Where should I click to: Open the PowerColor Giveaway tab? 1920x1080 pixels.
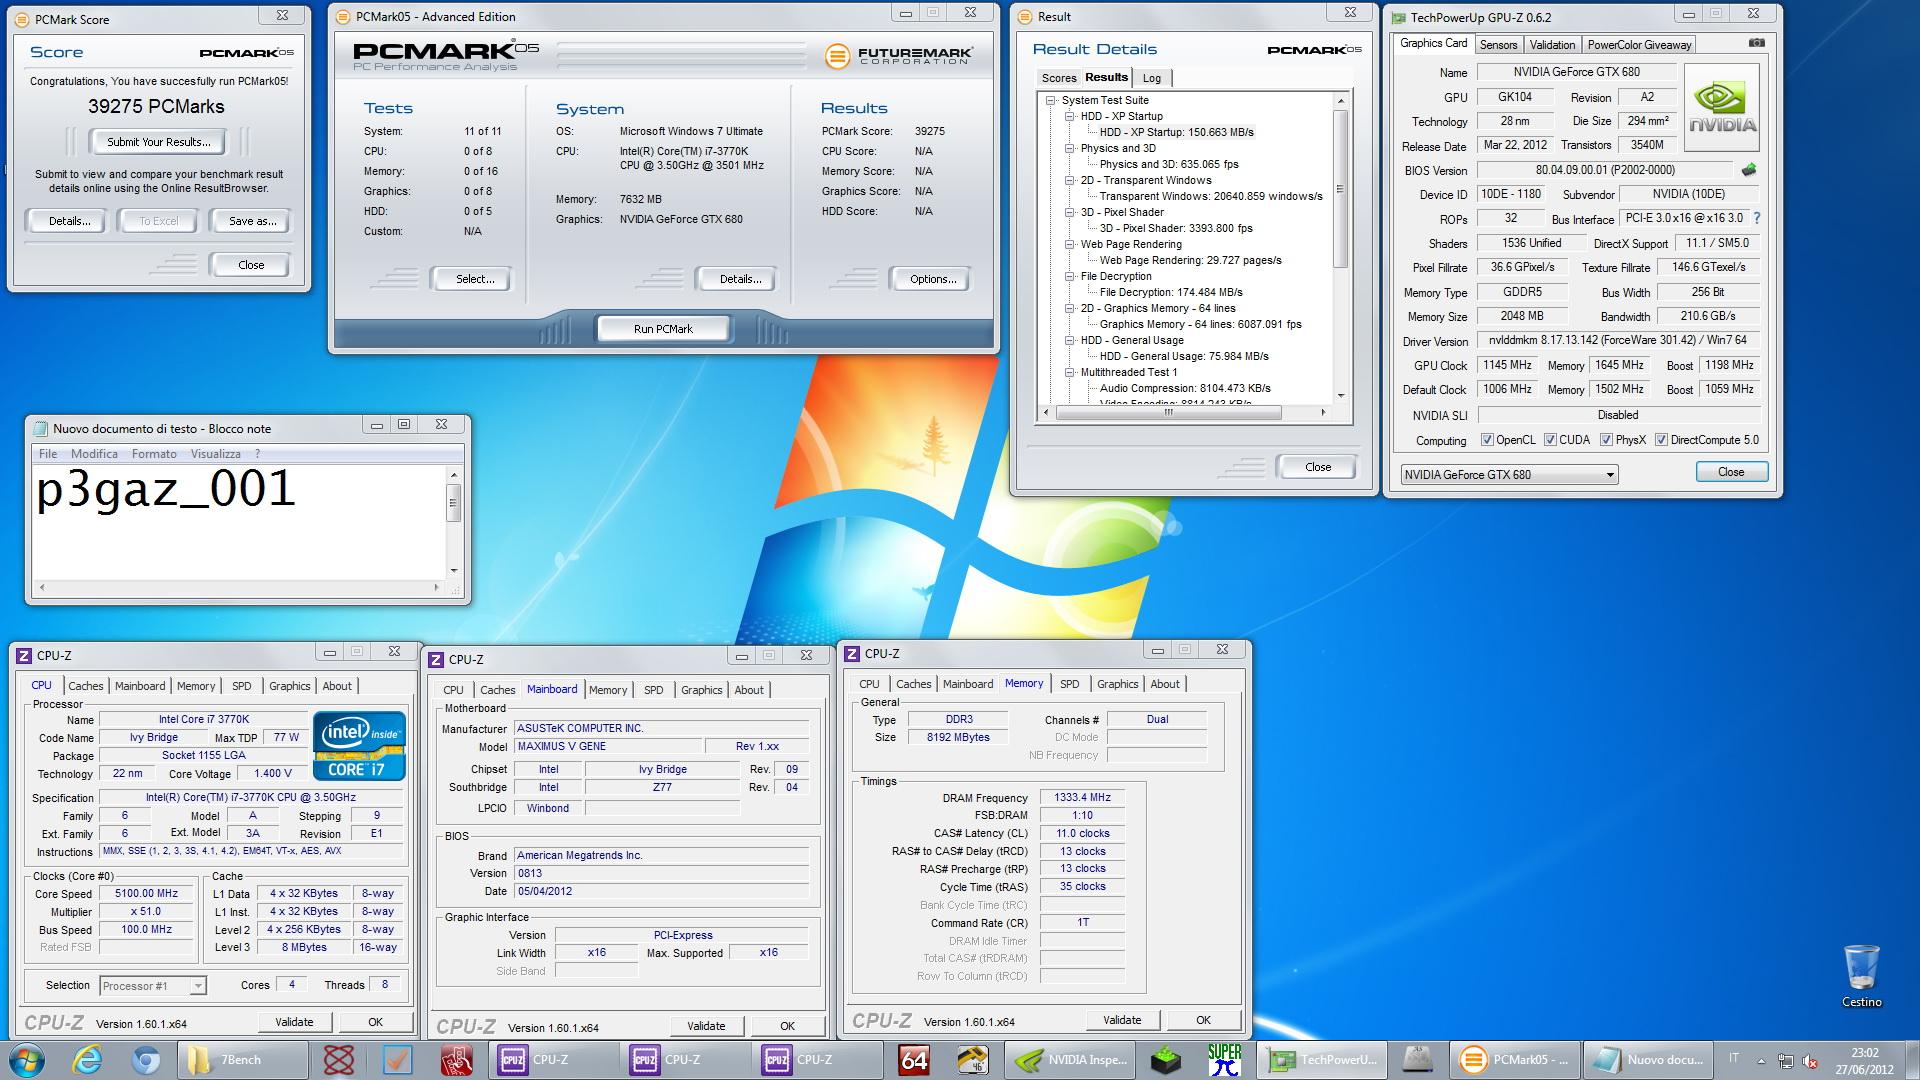click(1639, 45)
